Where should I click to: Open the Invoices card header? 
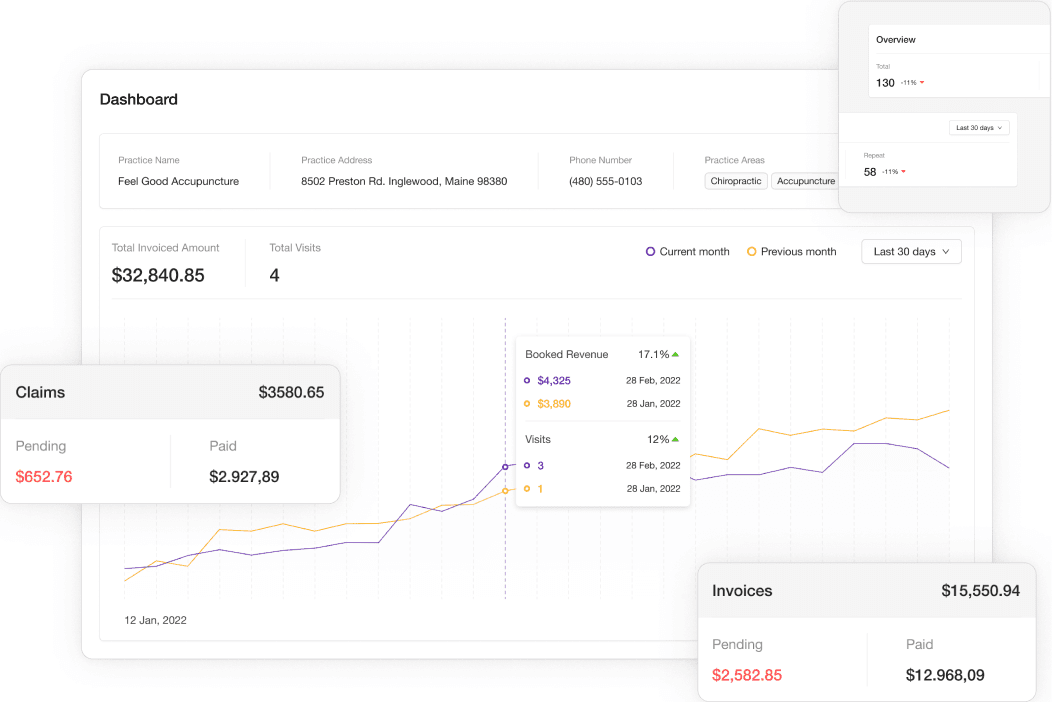point(866,591)
